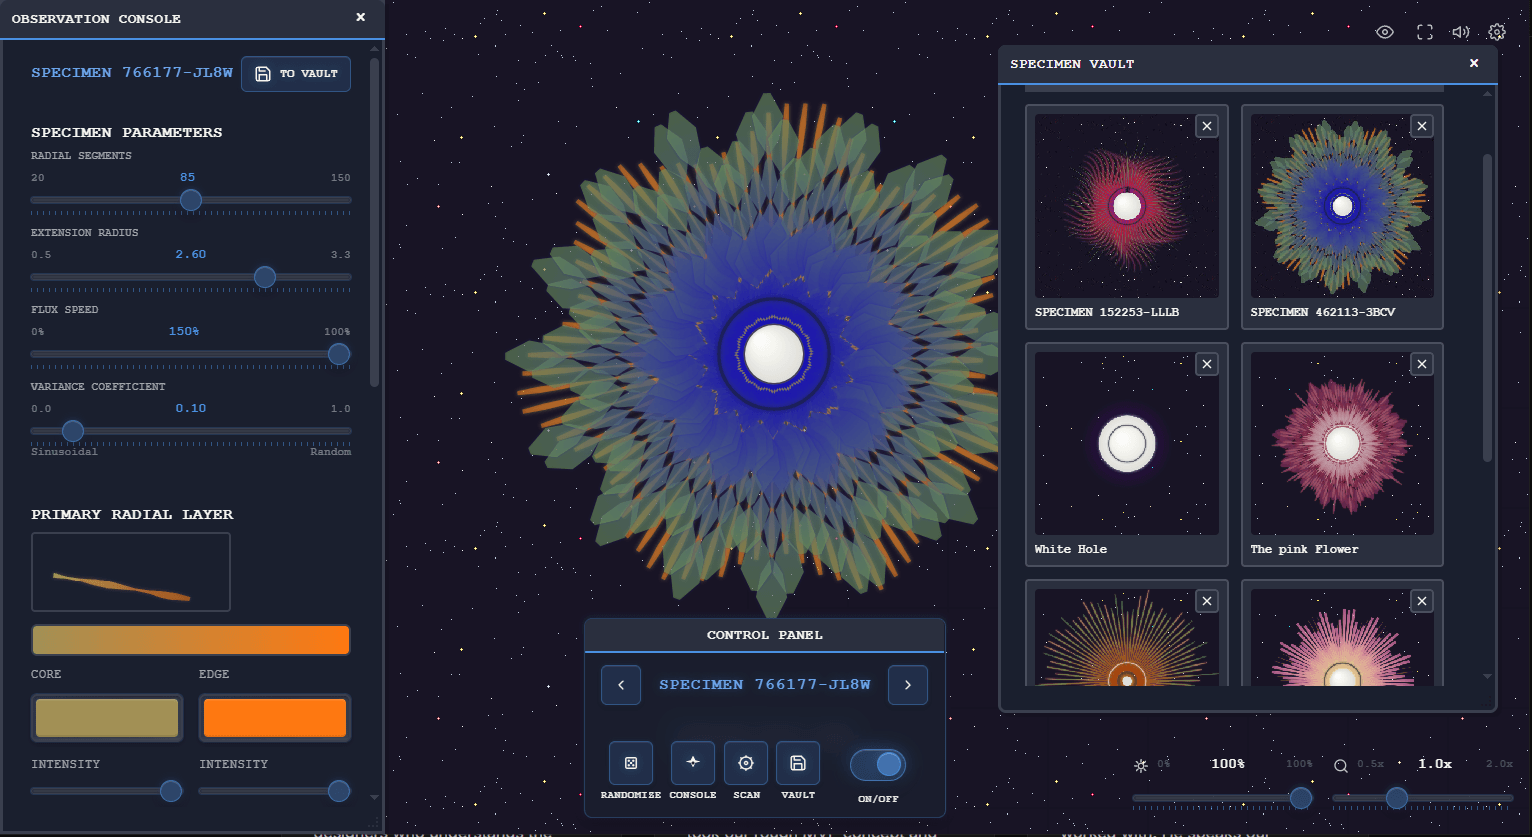Mute audio using the speaker icon
The image size is (1532, 837).
(1460, 31)
